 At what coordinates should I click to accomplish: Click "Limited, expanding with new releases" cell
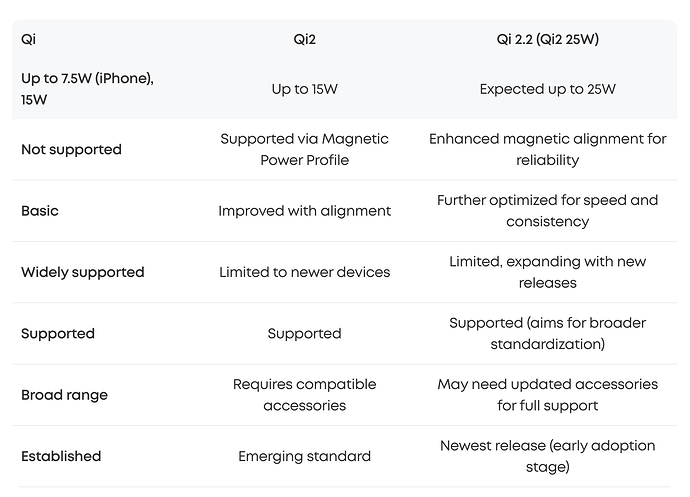coord(547,272)
